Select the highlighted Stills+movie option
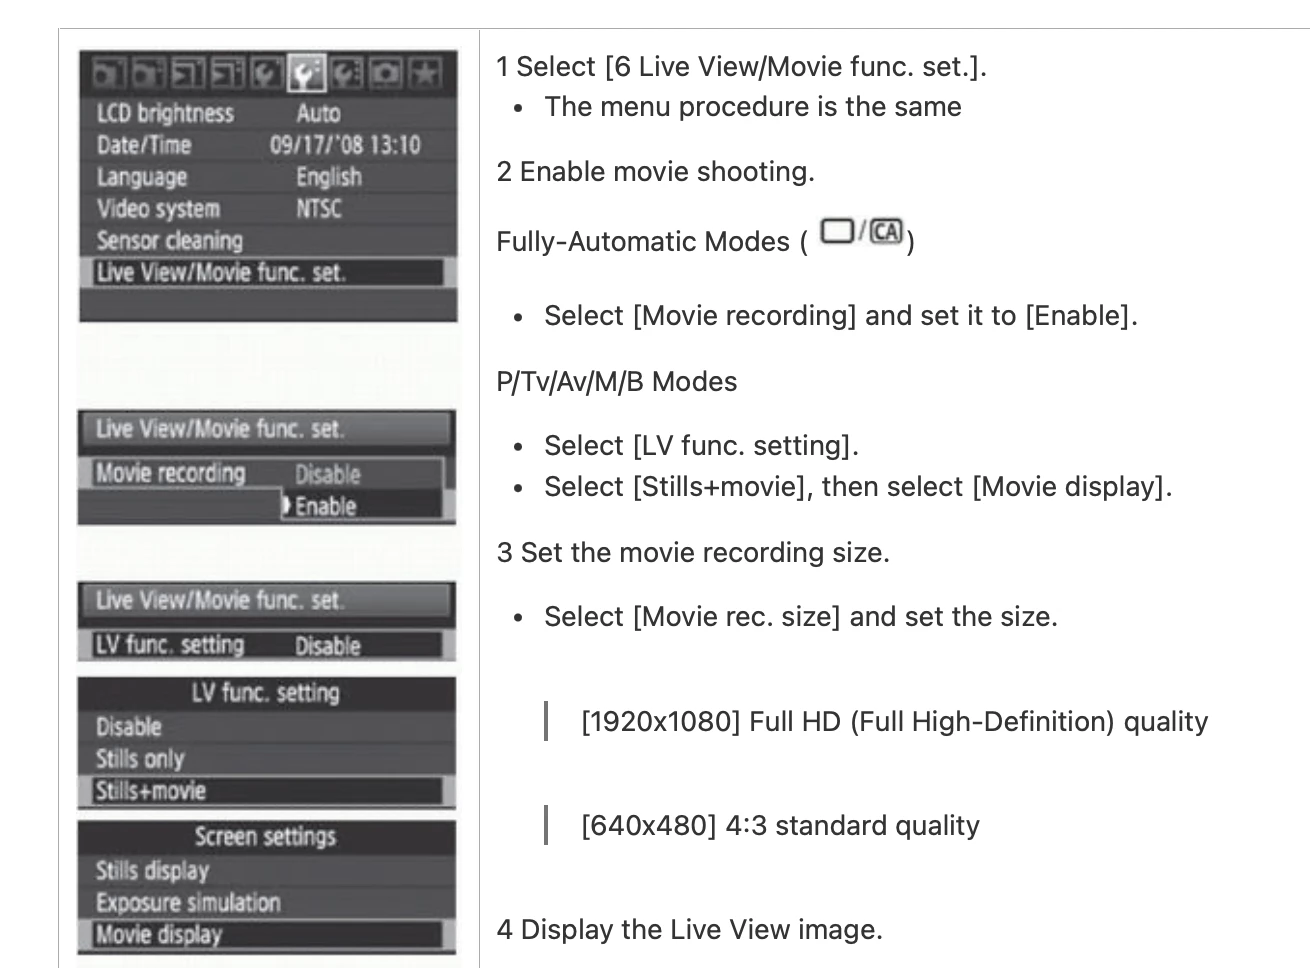 266,791
